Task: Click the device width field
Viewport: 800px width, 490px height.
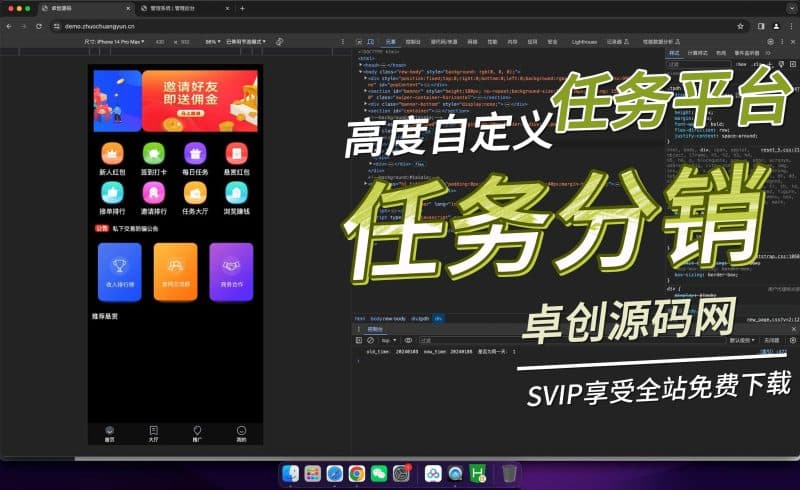Action: 160,42
